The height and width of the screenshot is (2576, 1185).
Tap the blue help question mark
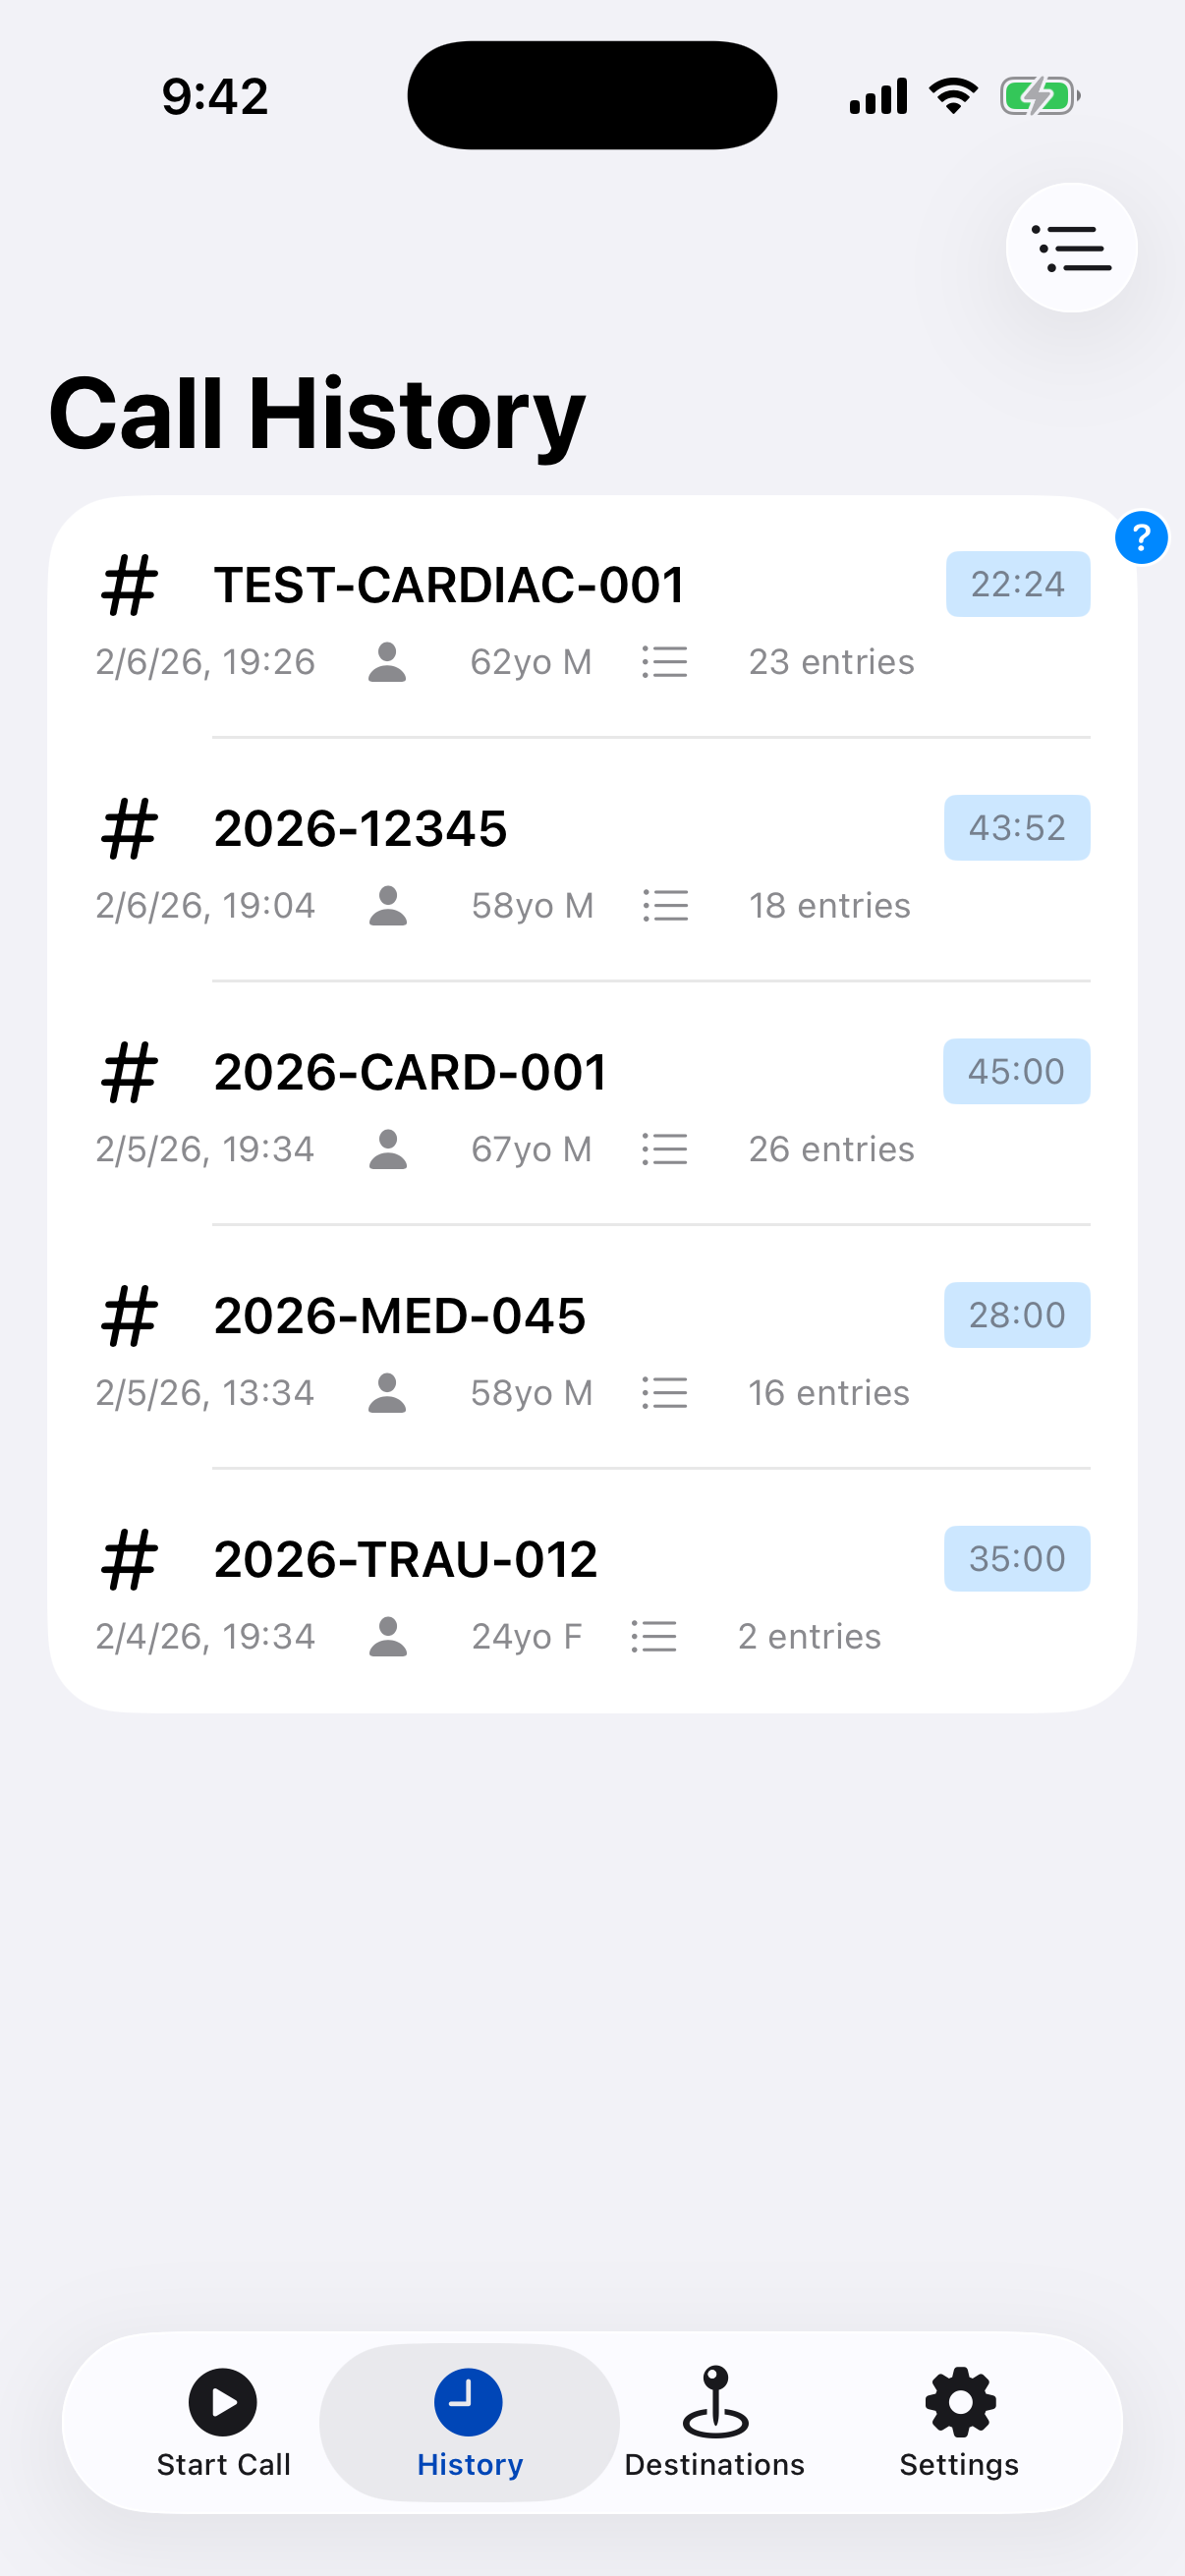(1140, 538)
